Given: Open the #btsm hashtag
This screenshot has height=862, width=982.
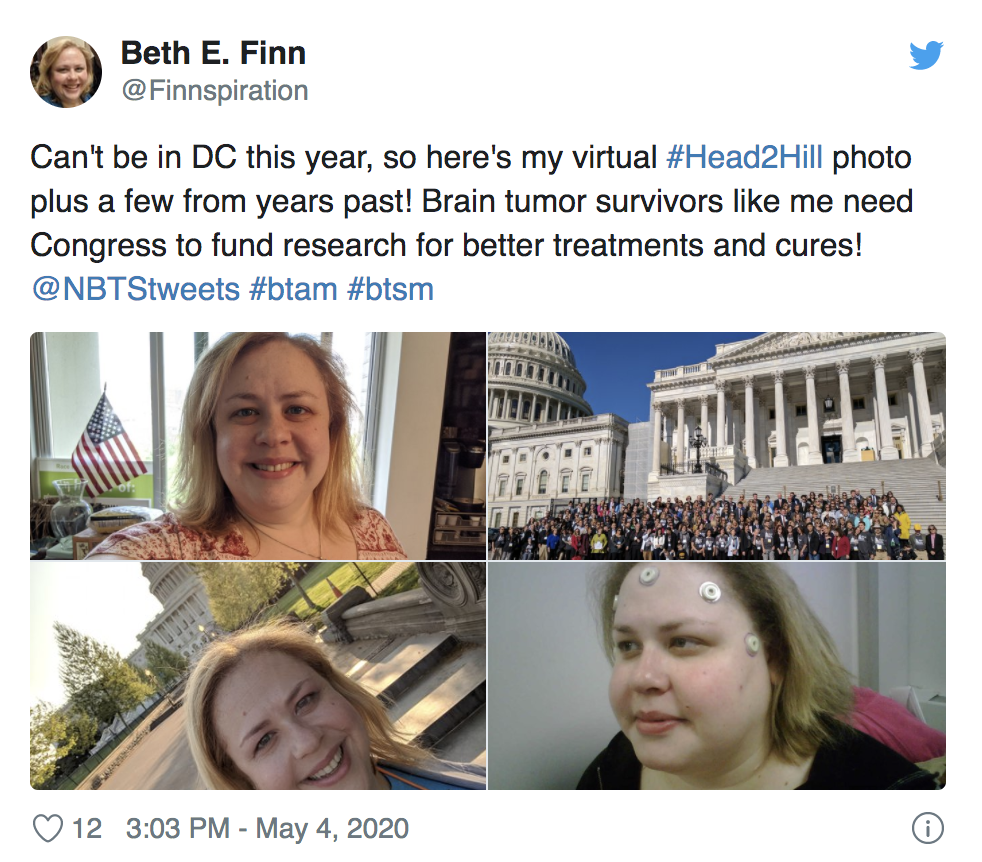Looking at the screenshot, I should pos(390,289).
